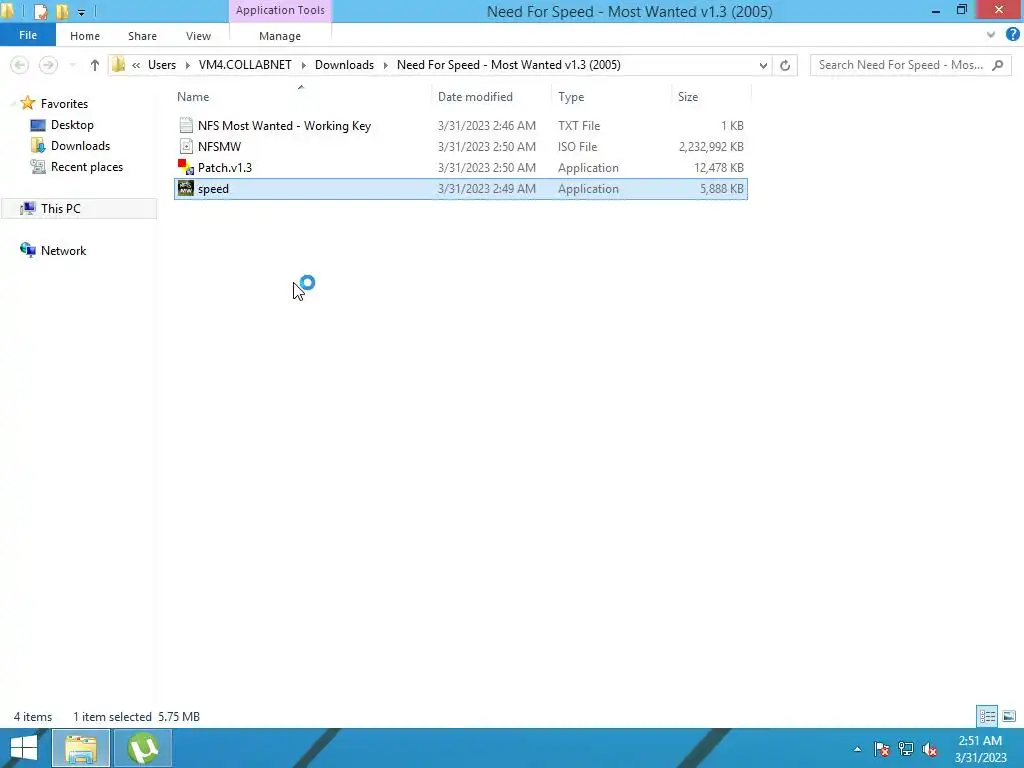Open the Home ribbon tab

click(x=85, y=36)
